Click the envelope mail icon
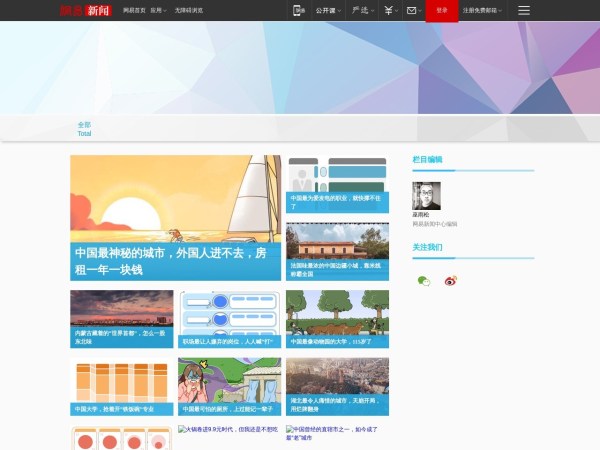Screen dimensions: 600x450 click(412, 10)
